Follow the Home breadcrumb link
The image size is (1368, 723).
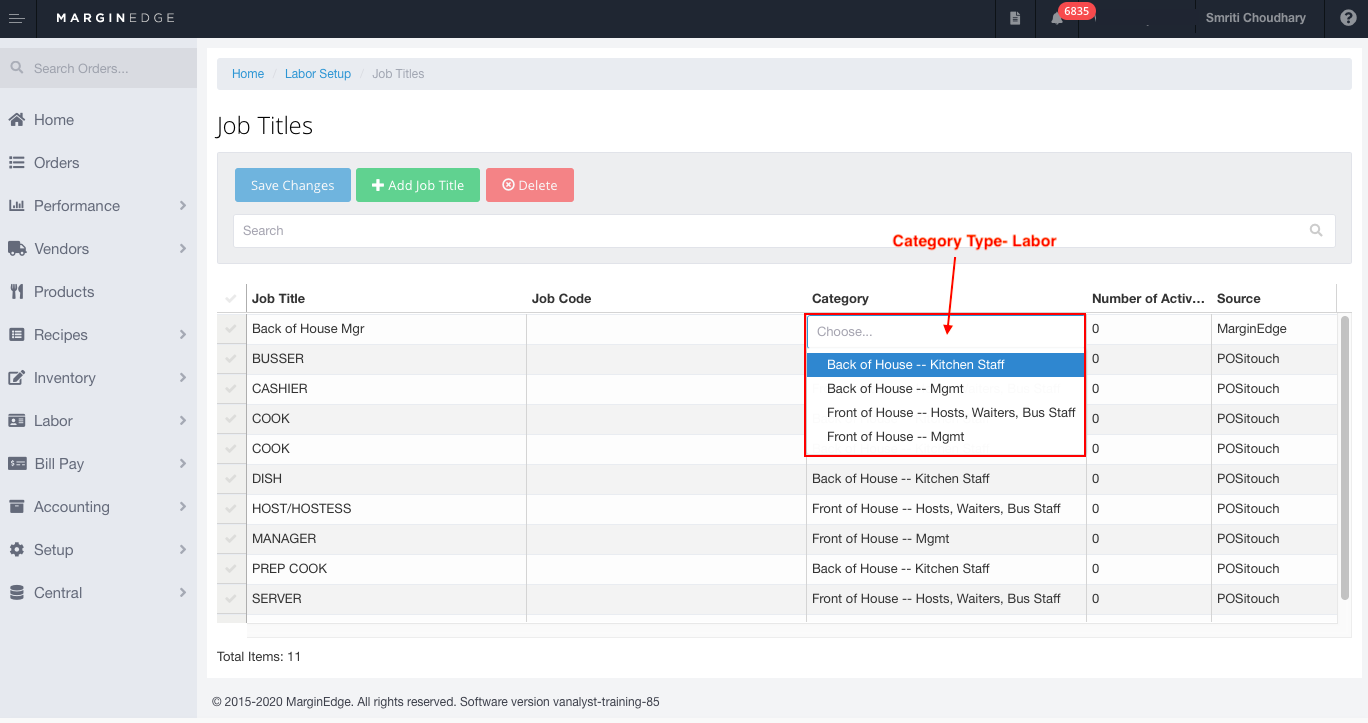click(x=248, y=74)
